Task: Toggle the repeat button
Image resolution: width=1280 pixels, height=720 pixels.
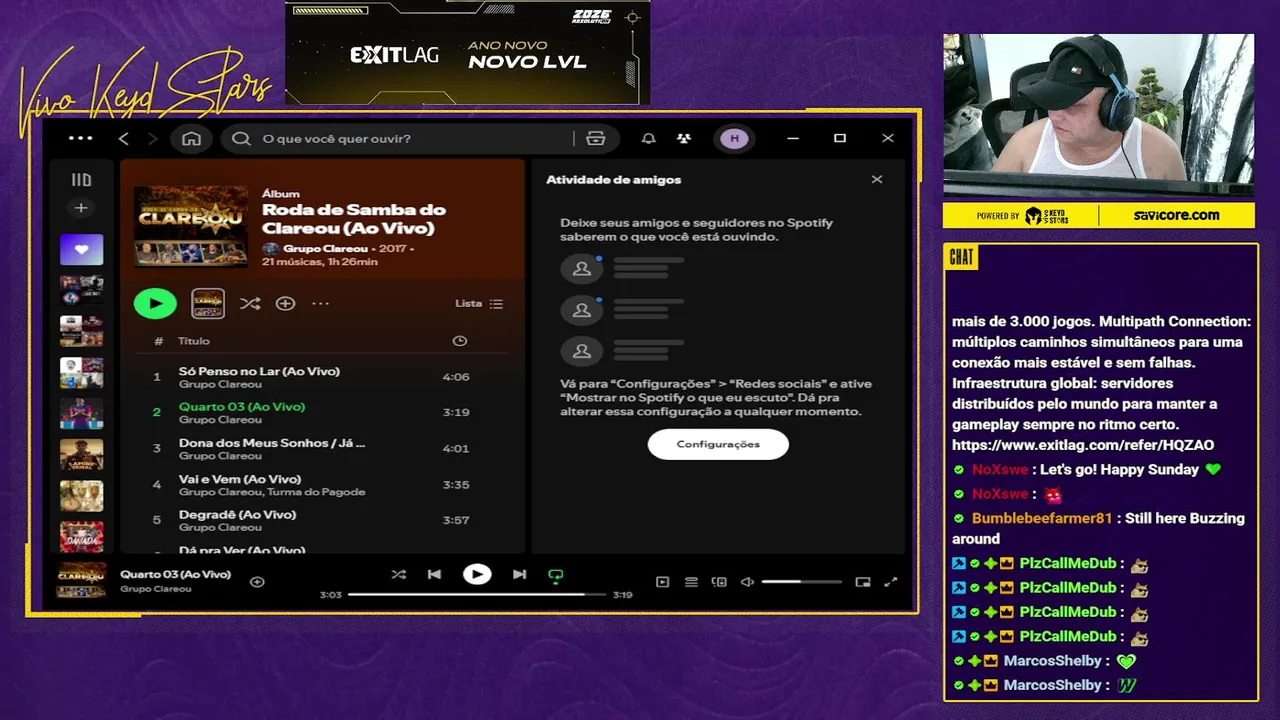Action: point(556,575)
